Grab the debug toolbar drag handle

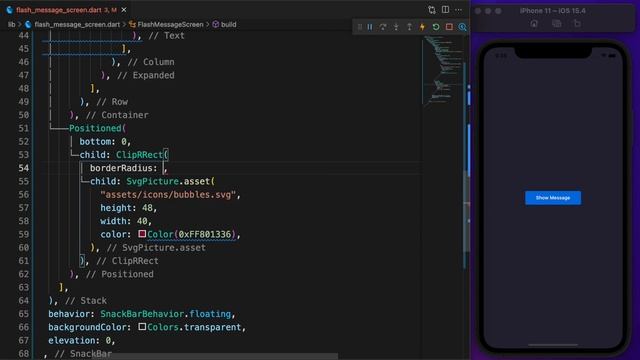[360, 27]
